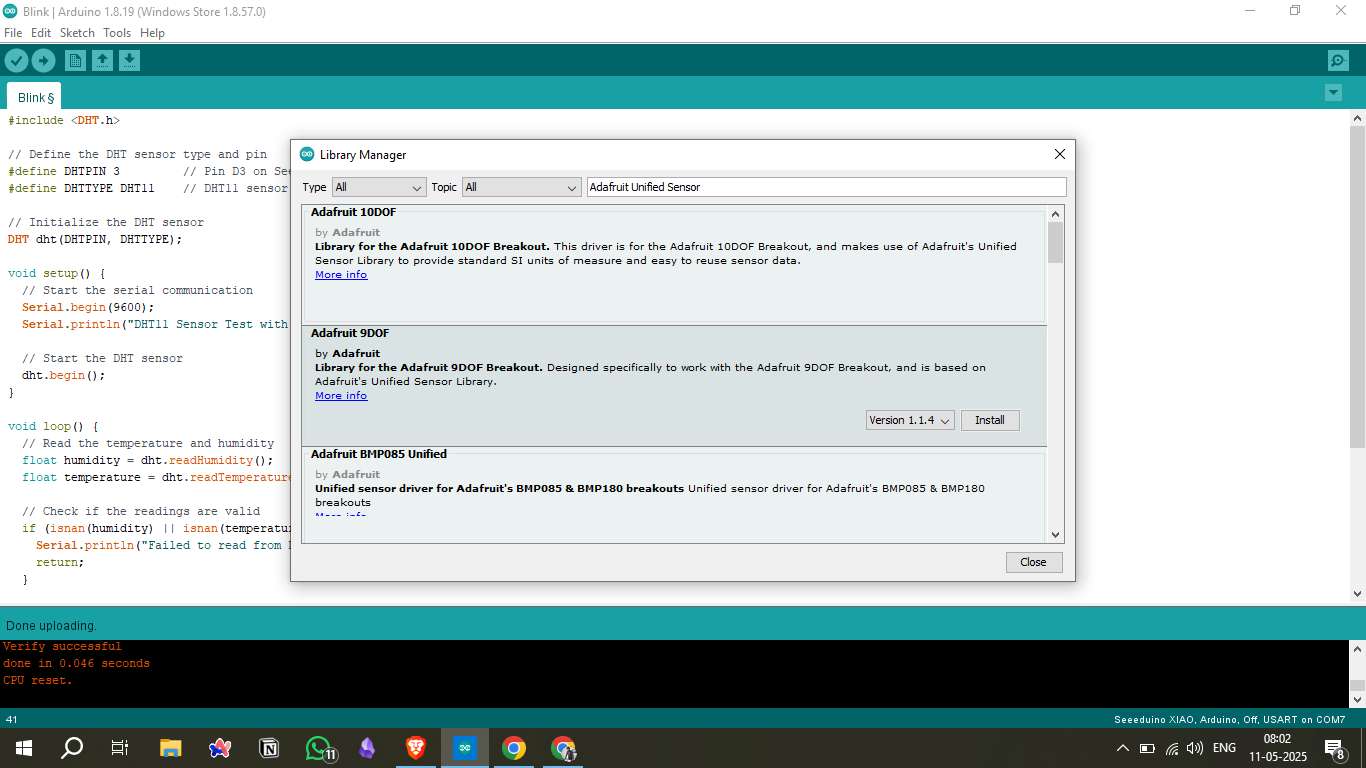Open Obsidian from the taskbar
This screenshot has width=1366, height=768.
(x=367, y=748)
